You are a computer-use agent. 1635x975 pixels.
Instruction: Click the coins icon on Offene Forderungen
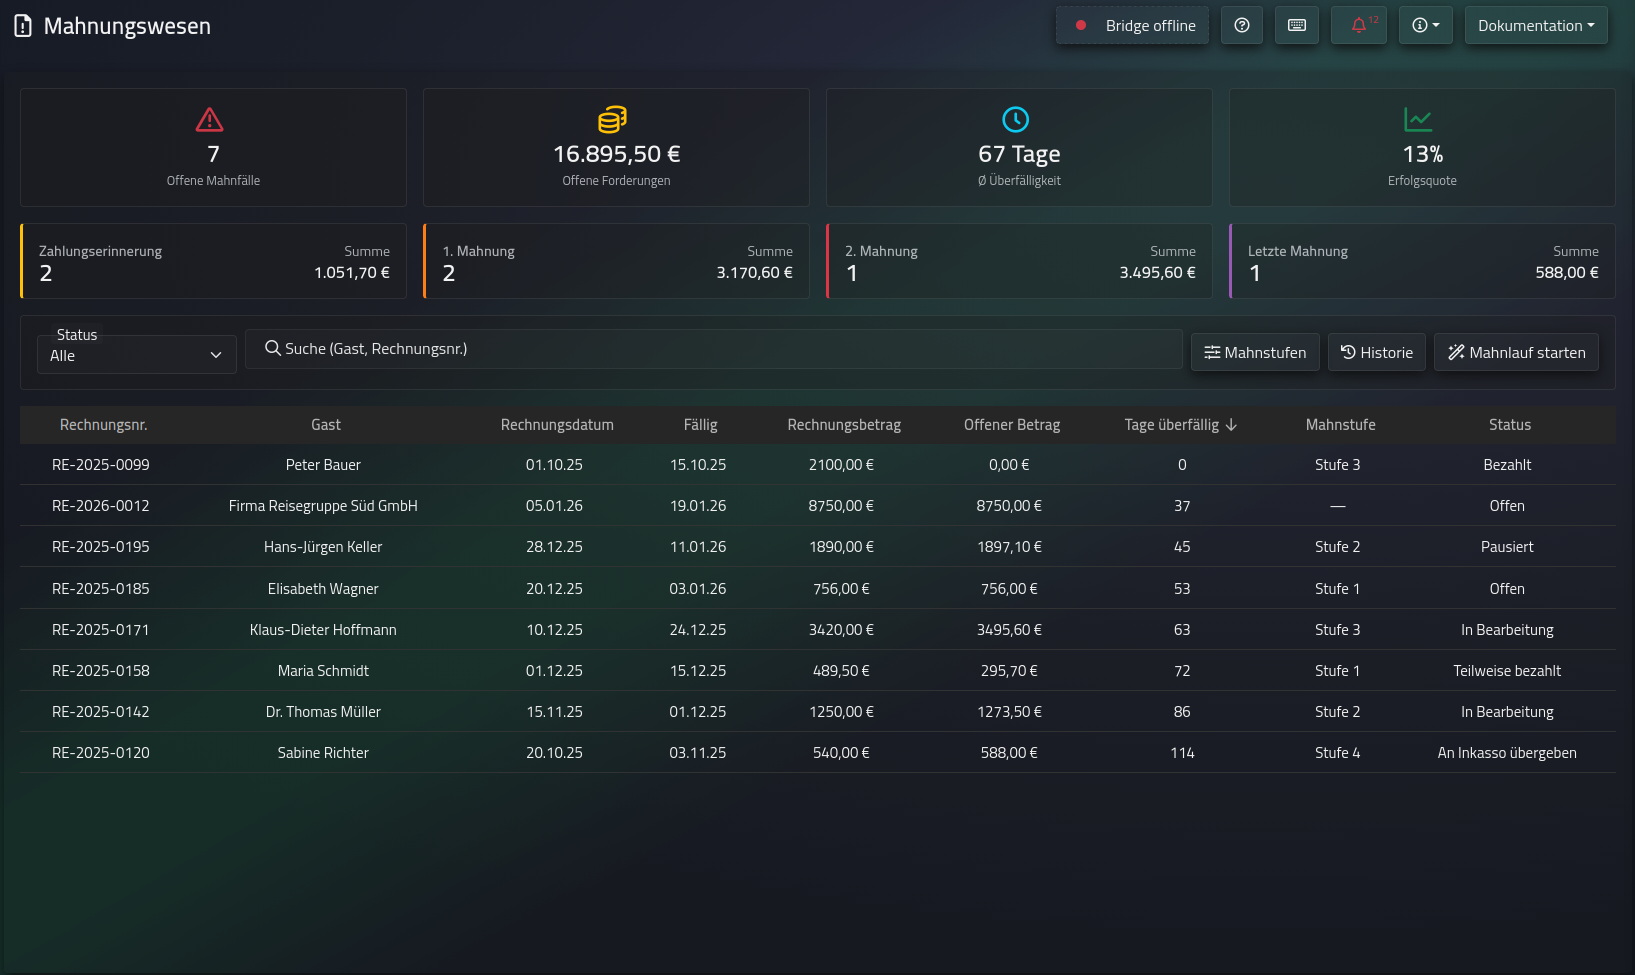tap(613, 120)
